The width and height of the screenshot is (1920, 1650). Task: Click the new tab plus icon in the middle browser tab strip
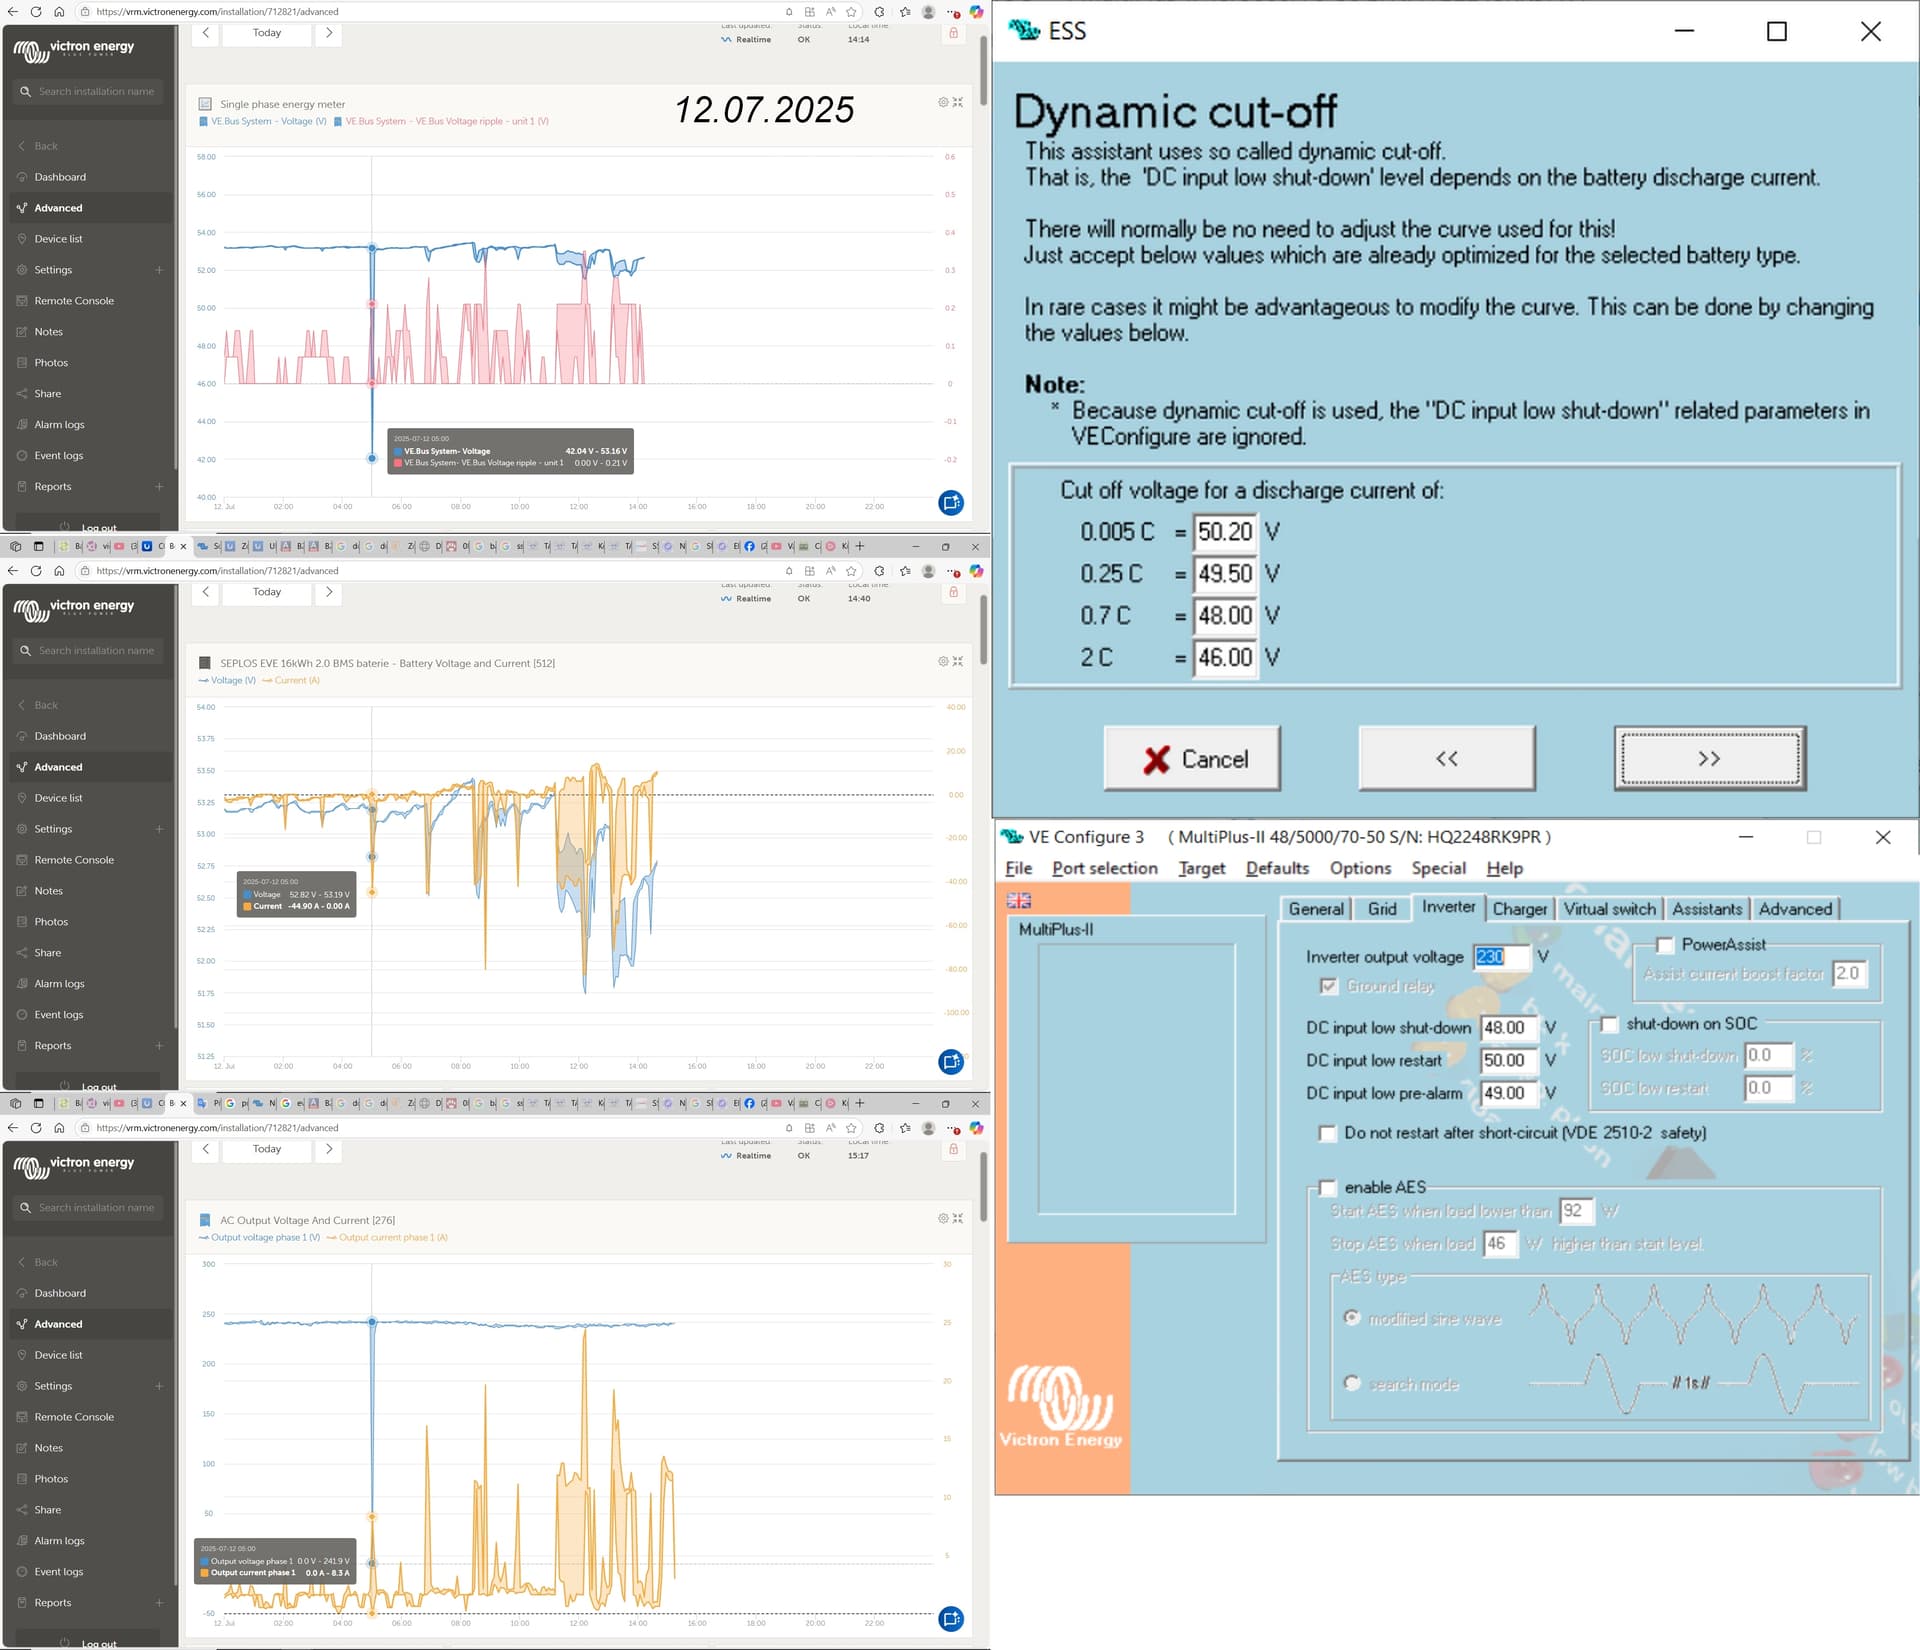pos(859,546)
